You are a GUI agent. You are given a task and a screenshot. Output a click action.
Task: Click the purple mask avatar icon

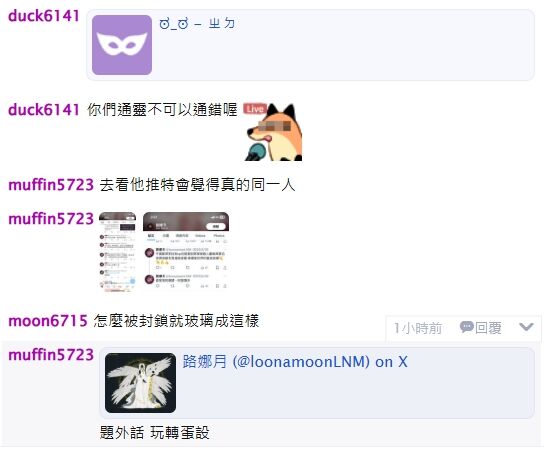tap(122, 45)
